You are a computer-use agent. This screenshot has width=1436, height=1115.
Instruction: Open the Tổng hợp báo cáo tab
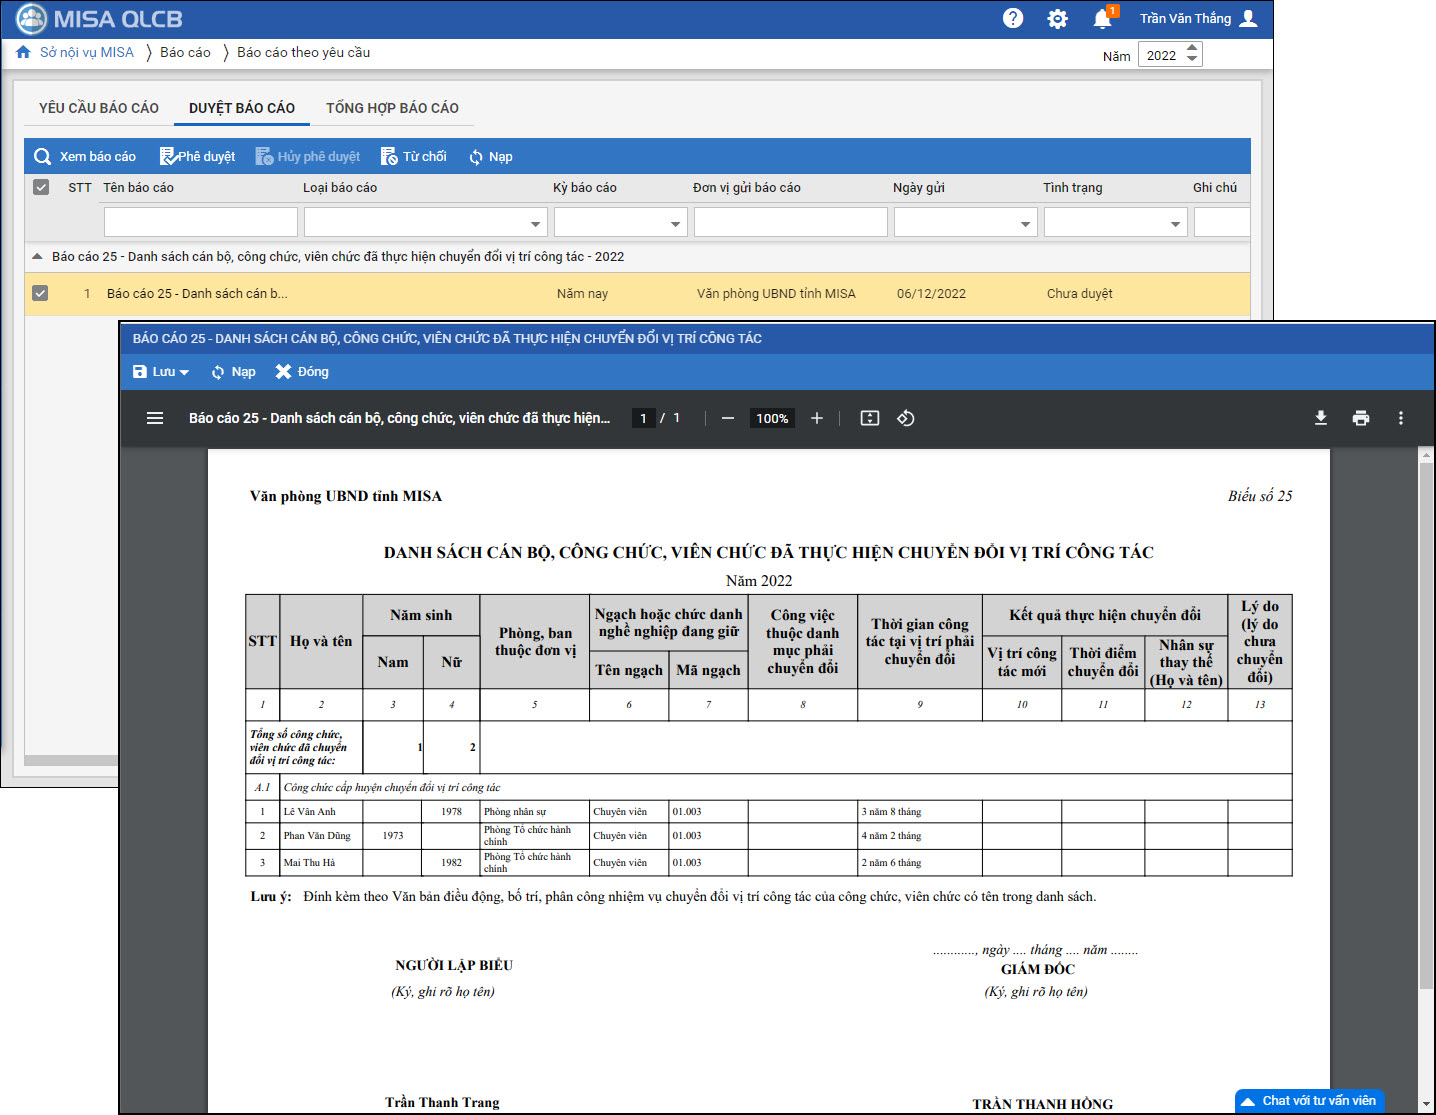[392, 108]
